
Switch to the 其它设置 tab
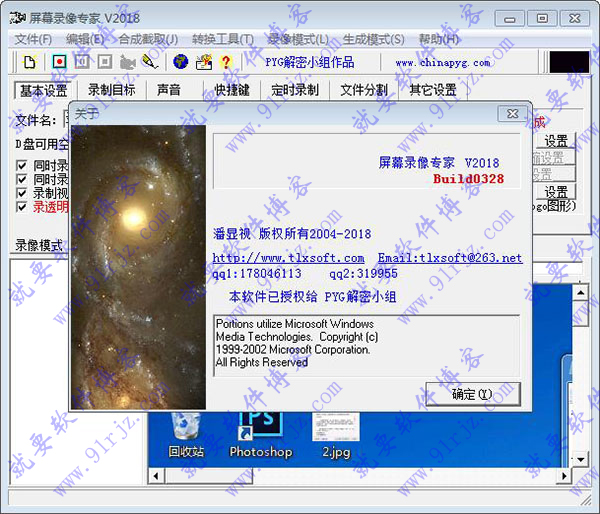pyautogui.click(x=432, y=90)
